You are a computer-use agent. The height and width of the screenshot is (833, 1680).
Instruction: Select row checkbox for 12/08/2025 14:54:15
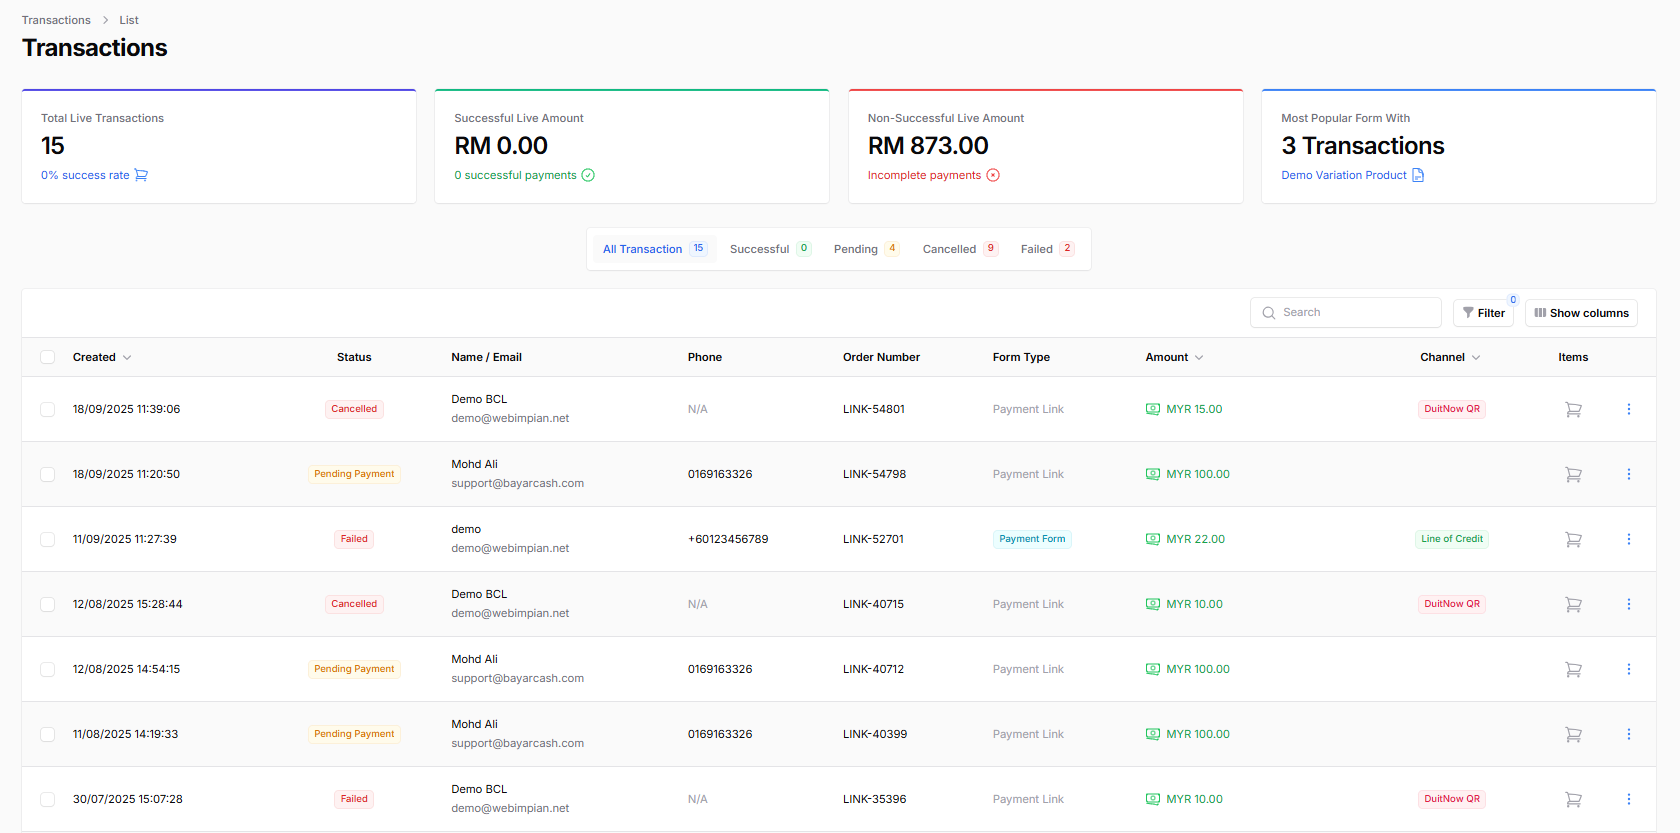[47, 669]
